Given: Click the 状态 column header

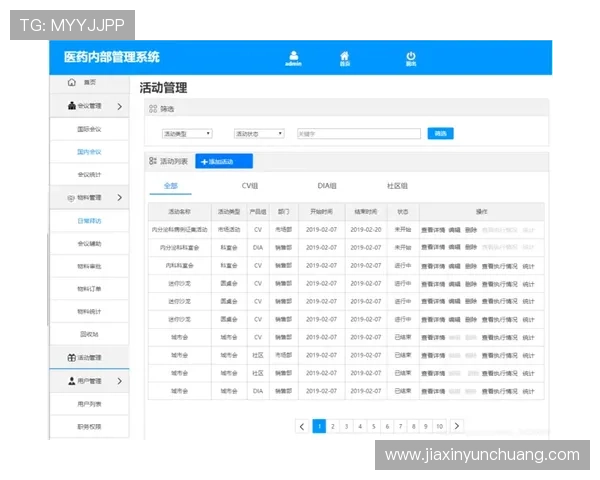Looking at the screenshot, I should point(403,212).
